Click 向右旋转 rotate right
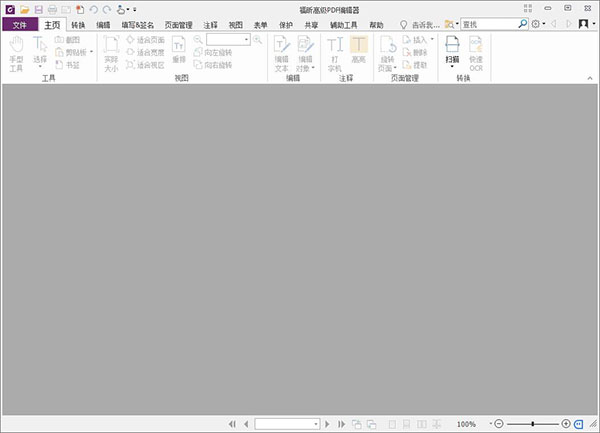Viewport: 600px width, 433px height. pyautogui.click(x=213, y=65)
